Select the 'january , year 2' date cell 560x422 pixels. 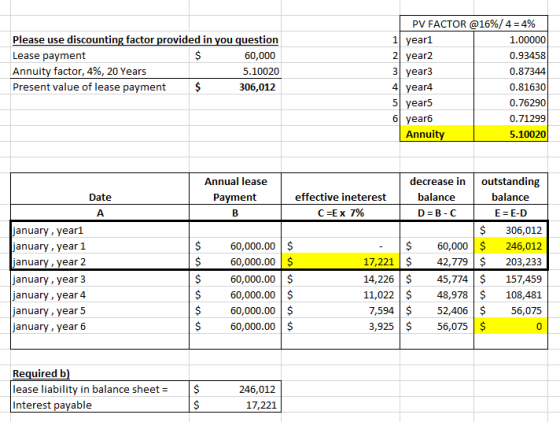tap(100, 262)
